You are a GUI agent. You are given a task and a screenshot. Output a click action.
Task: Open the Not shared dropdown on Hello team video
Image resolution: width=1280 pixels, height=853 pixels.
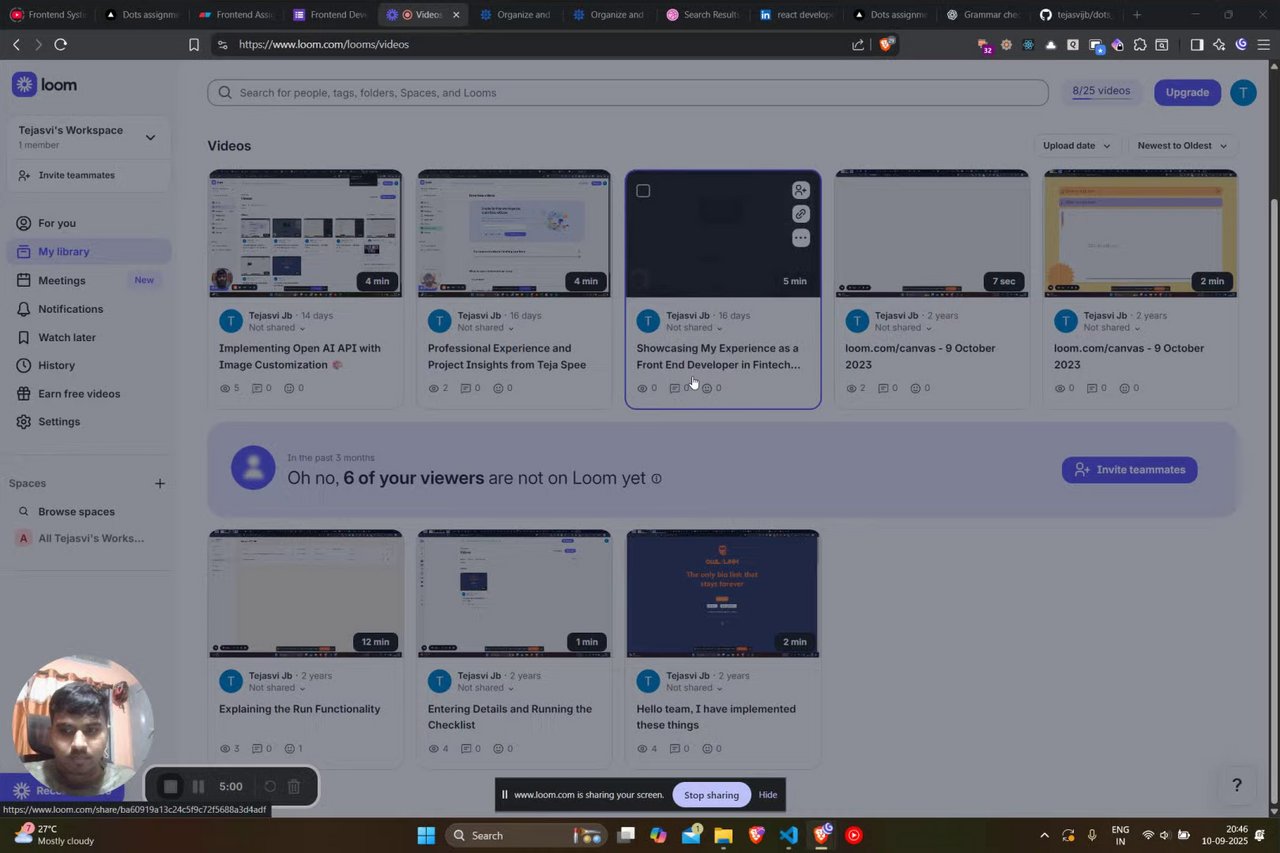(x=695, y=688)
